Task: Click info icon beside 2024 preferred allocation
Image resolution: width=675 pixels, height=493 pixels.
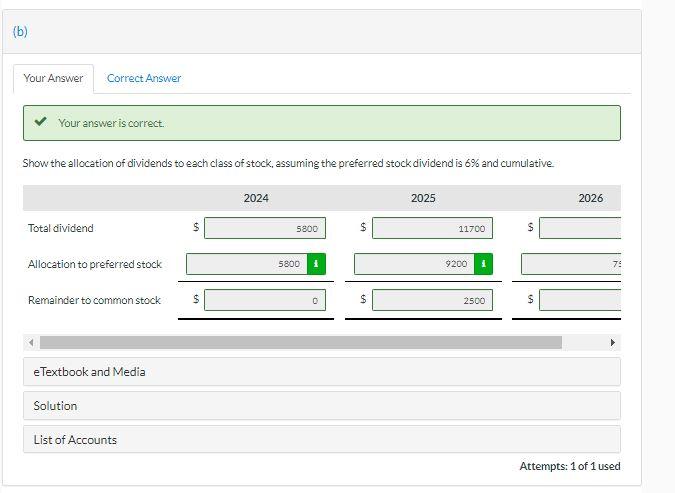Action: click(x=316, y=264)
